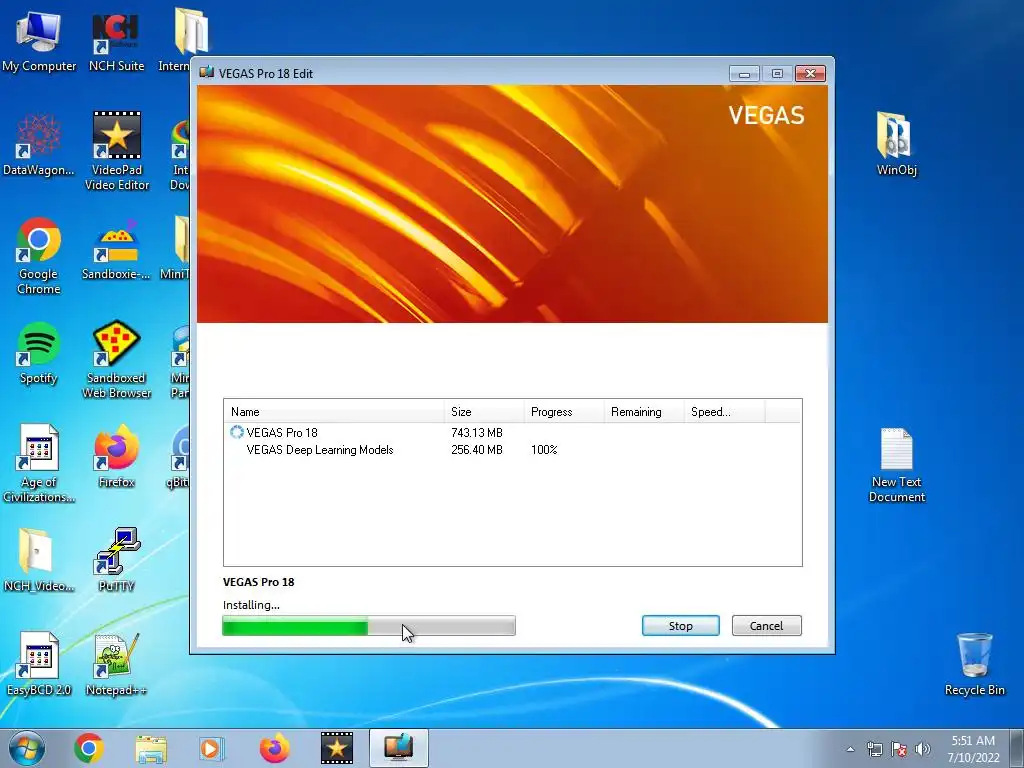Open the Recycle Bin

974,664
